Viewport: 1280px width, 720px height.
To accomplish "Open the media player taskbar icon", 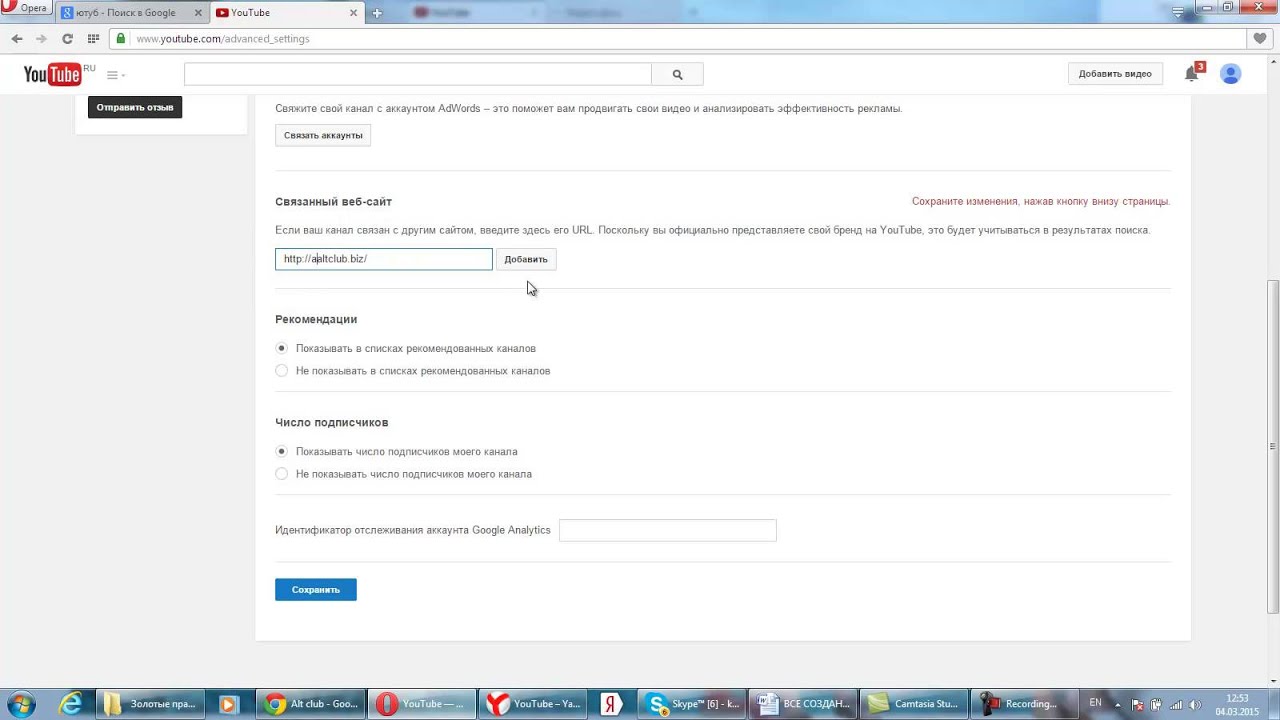I will pos(228,704).
